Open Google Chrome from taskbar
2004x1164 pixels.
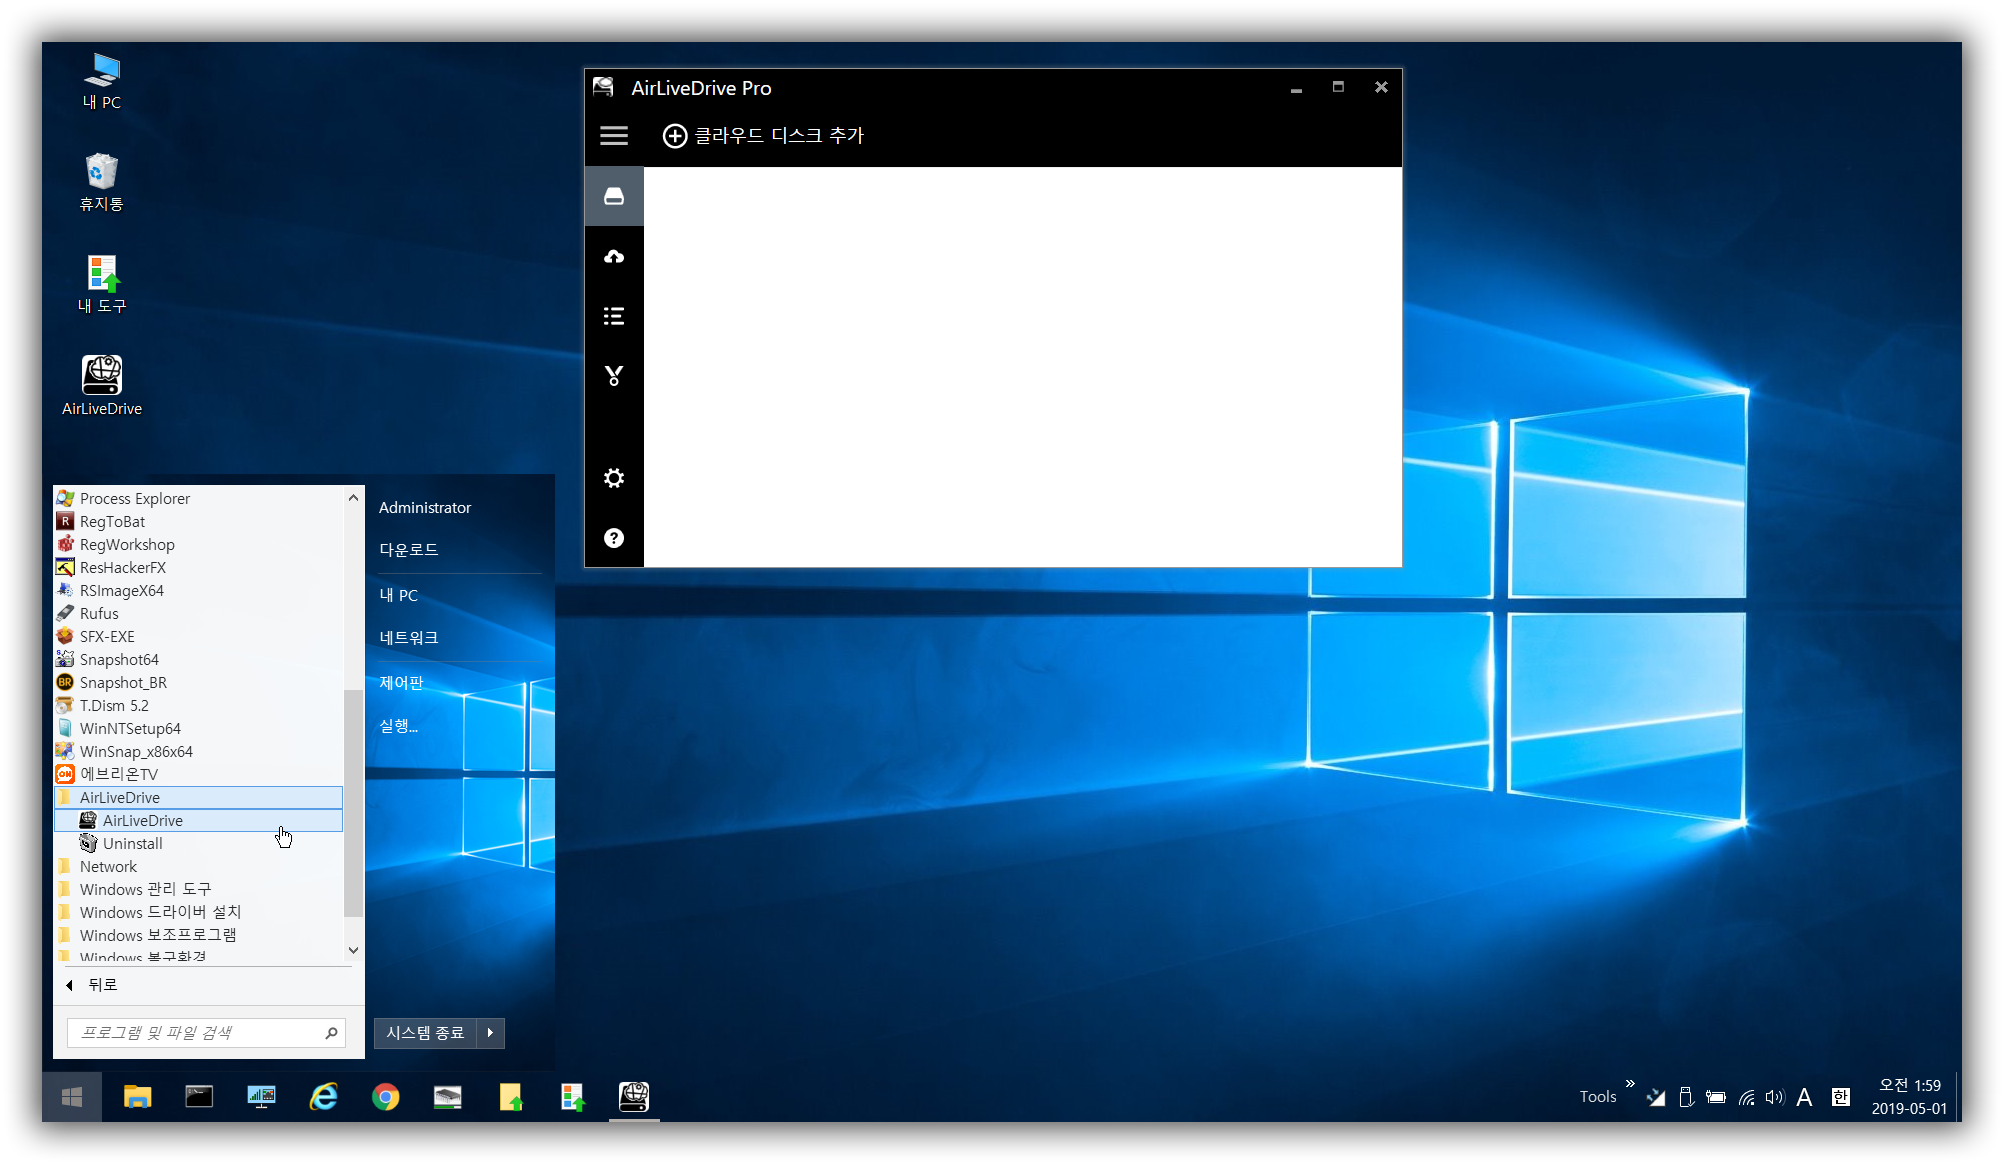pos(385,1097)
